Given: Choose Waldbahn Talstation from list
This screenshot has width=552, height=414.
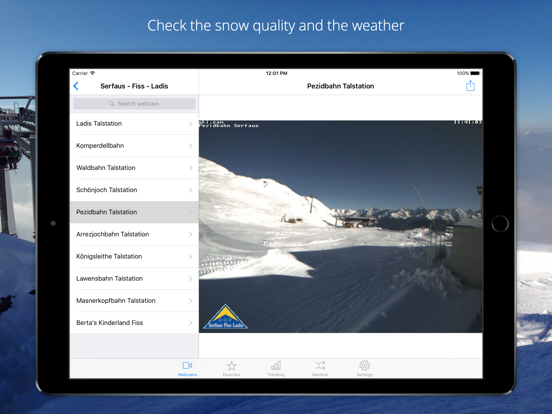Looking at the screenshot, I should pyautogui.click(x=134, y=168).
